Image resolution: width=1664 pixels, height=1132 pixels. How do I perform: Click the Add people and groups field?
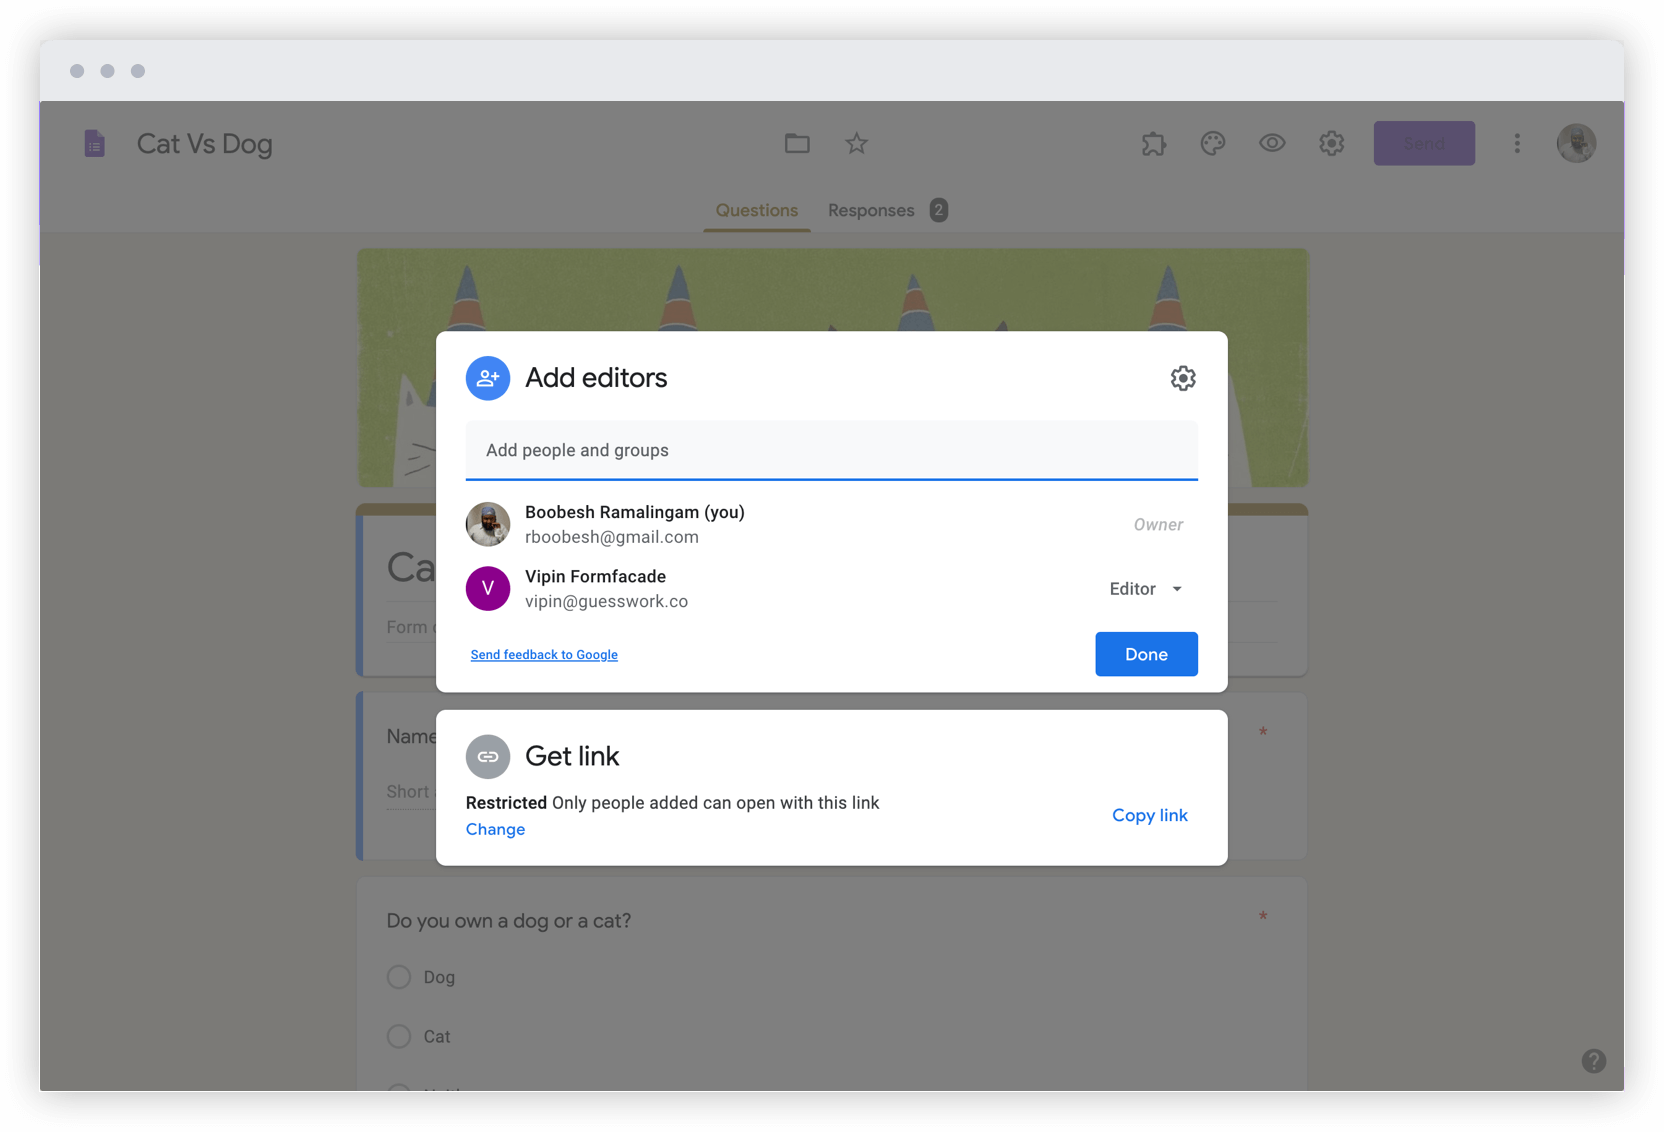pyautogui.click(x=832, y=450)
